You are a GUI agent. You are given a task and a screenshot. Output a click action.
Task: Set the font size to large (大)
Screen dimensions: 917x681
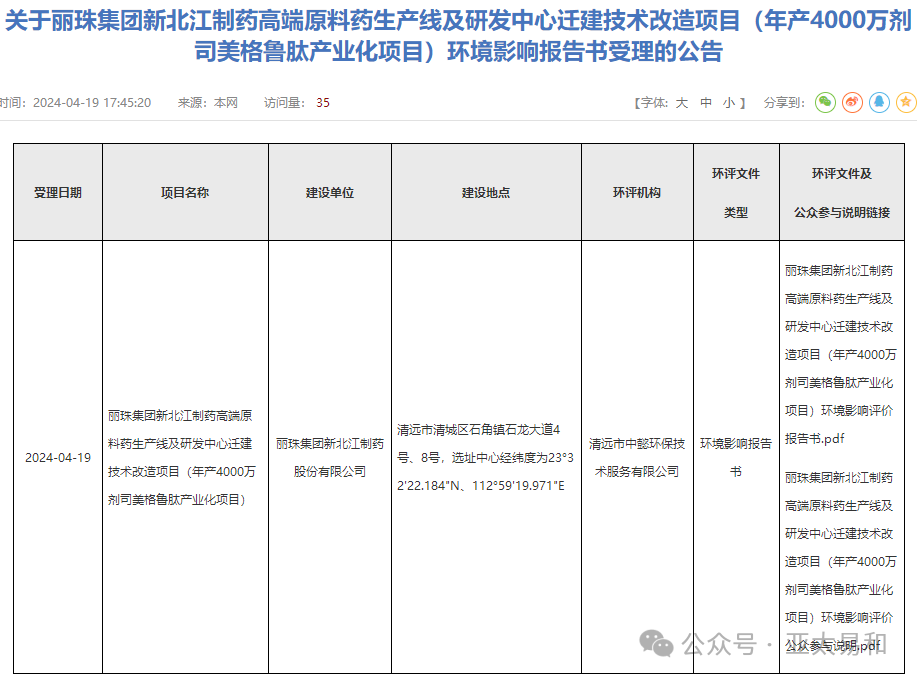point(681,103)
